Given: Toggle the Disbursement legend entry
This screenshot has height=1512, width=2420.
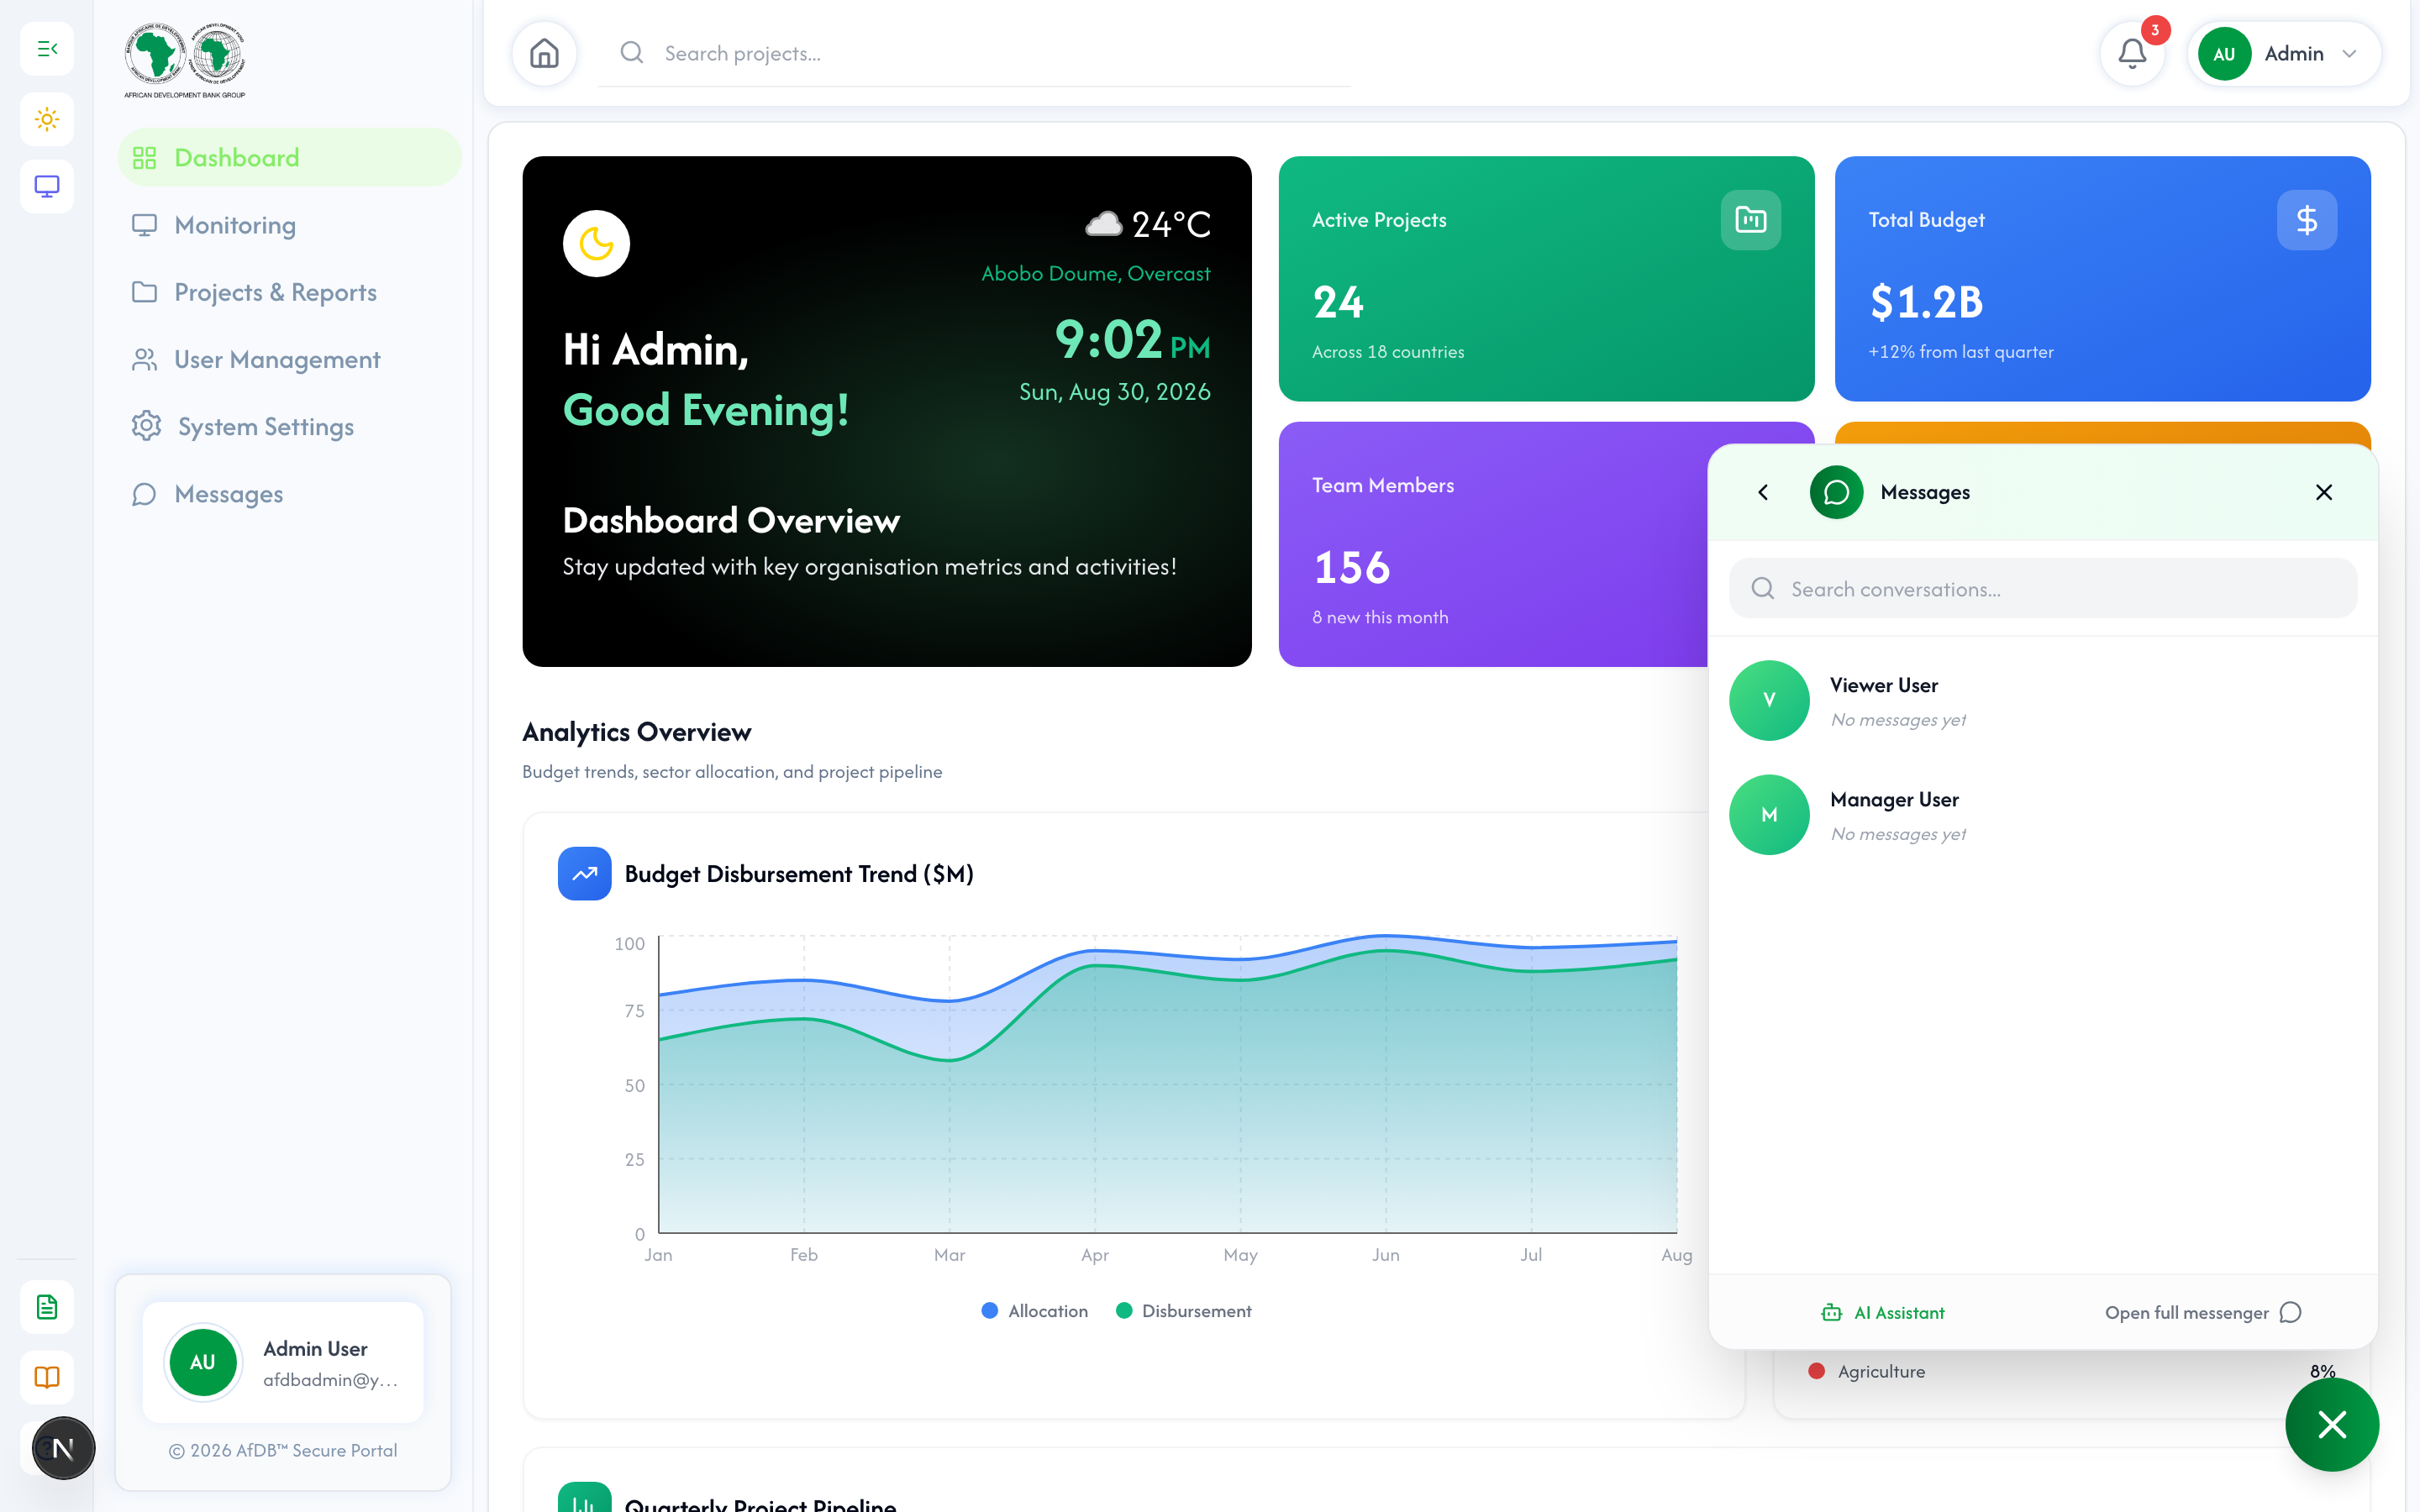Looking at the screenshot, I should pos(1184,1311).
